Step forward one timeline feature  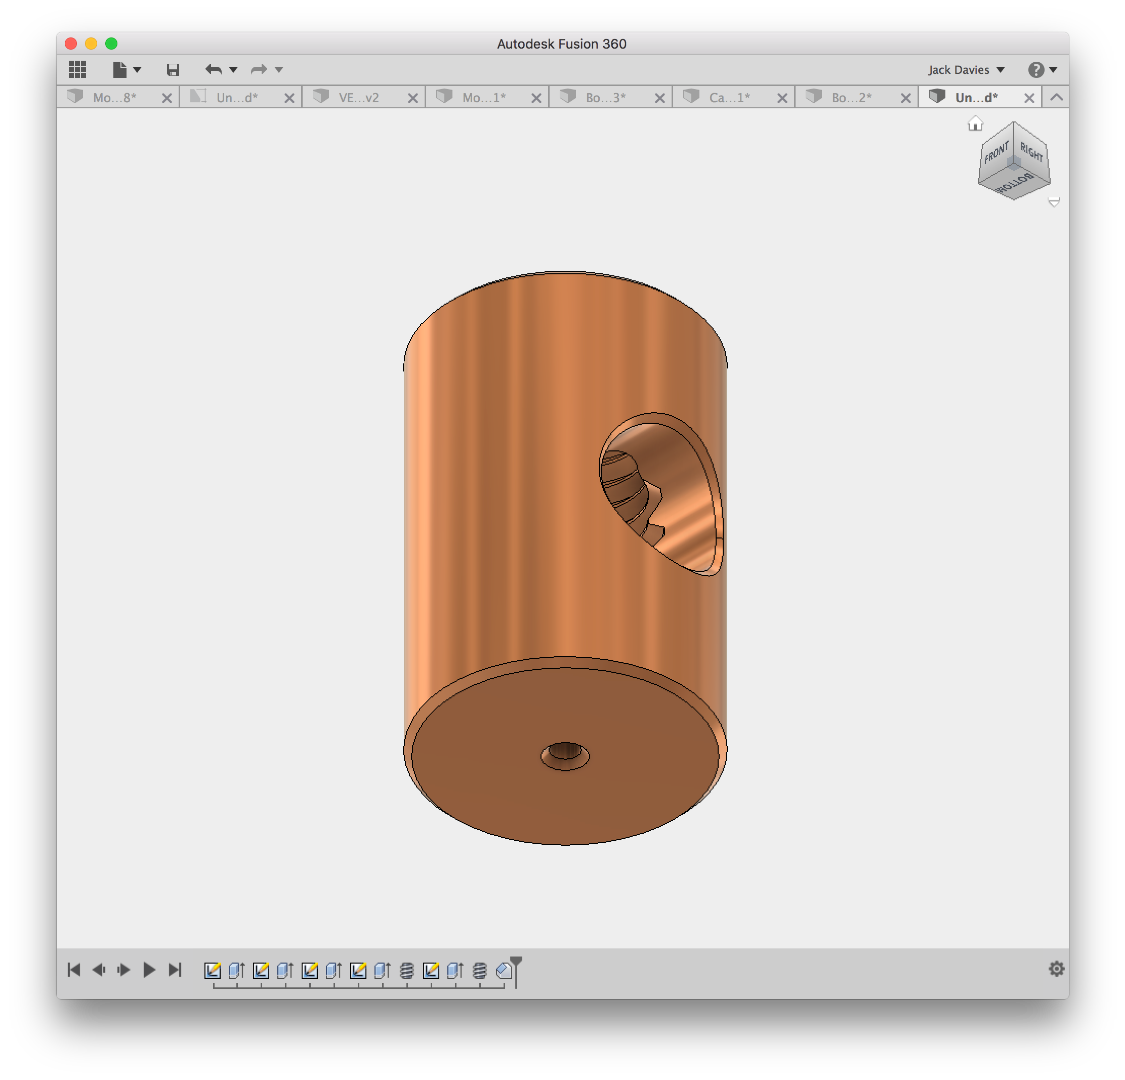(124, 970)
